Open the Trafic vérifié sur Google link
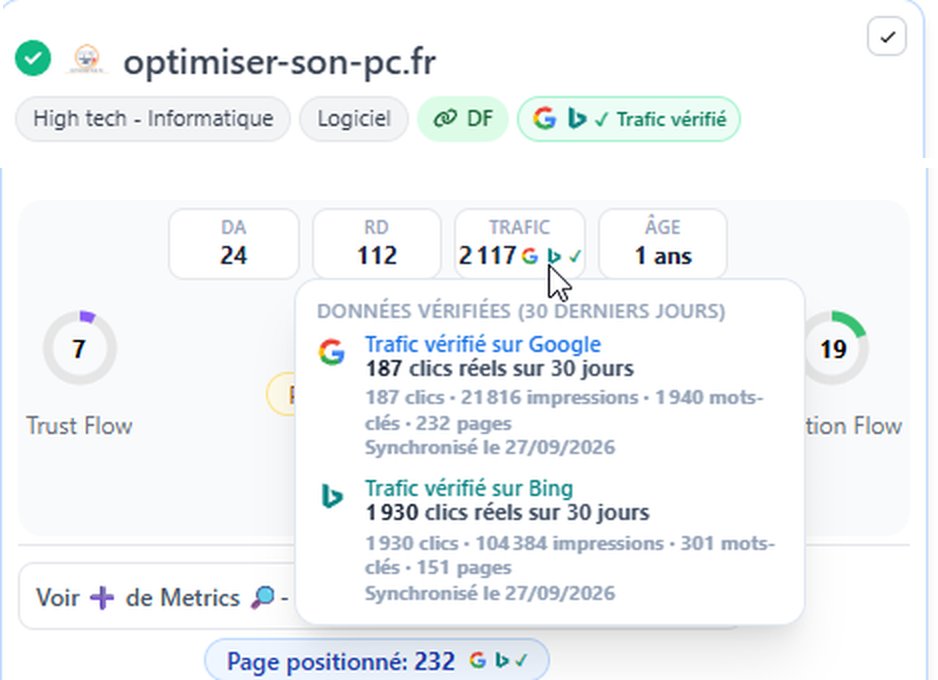938x680 pixels. click(483, 344)
